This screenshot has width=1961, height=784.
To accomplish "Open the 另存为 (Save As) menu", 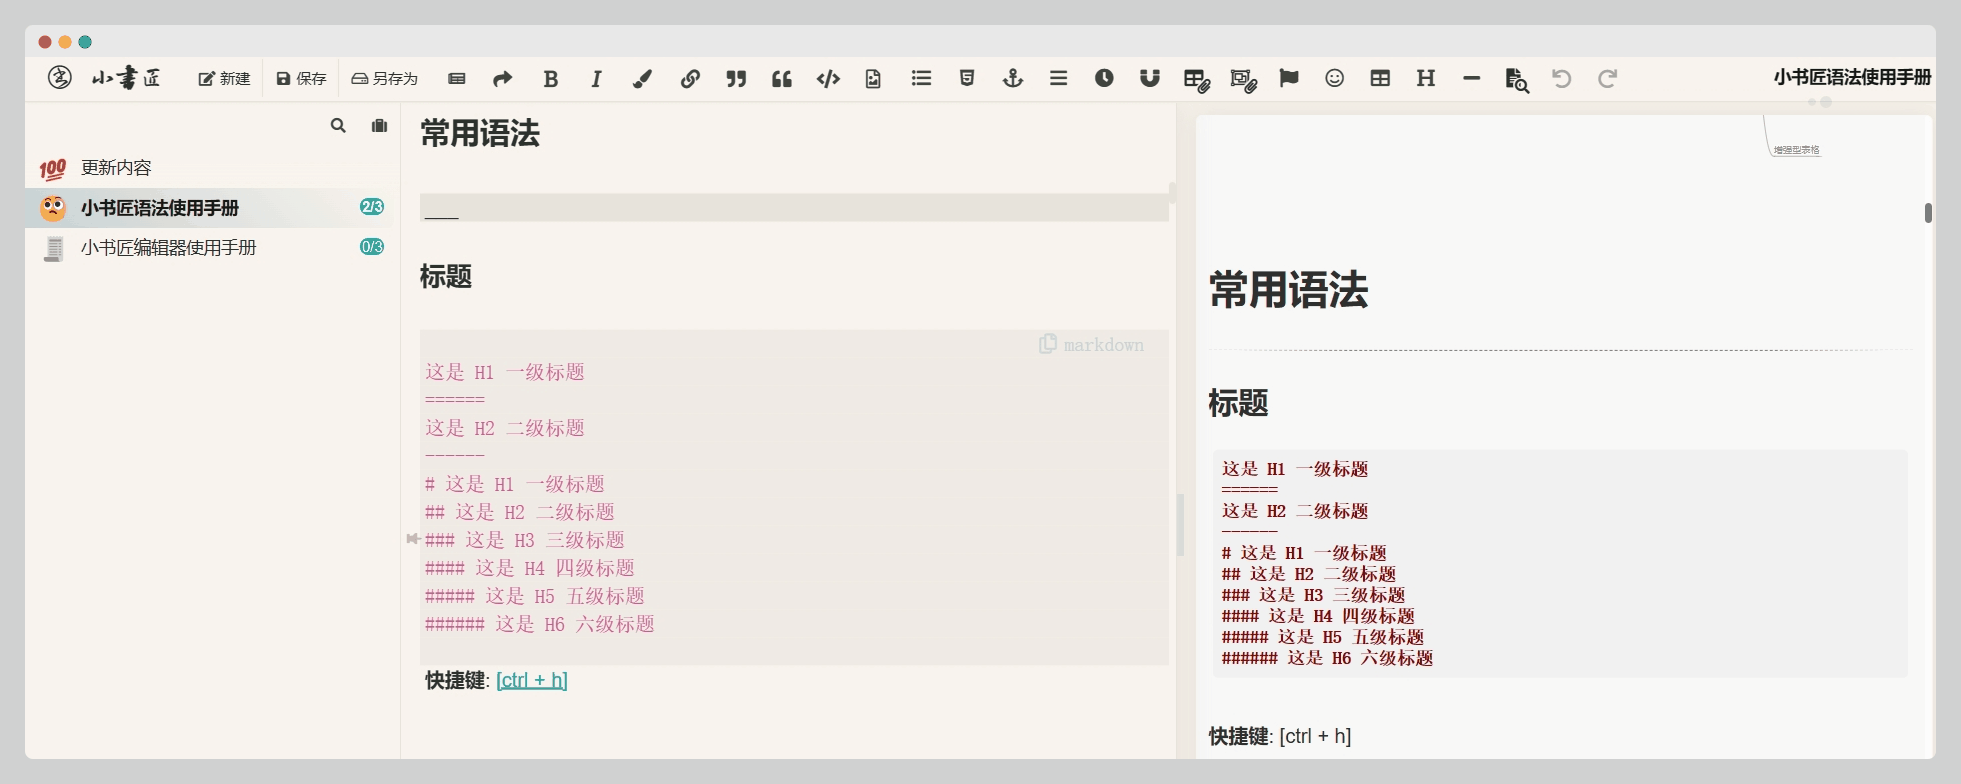I will [x=385, y=79].
